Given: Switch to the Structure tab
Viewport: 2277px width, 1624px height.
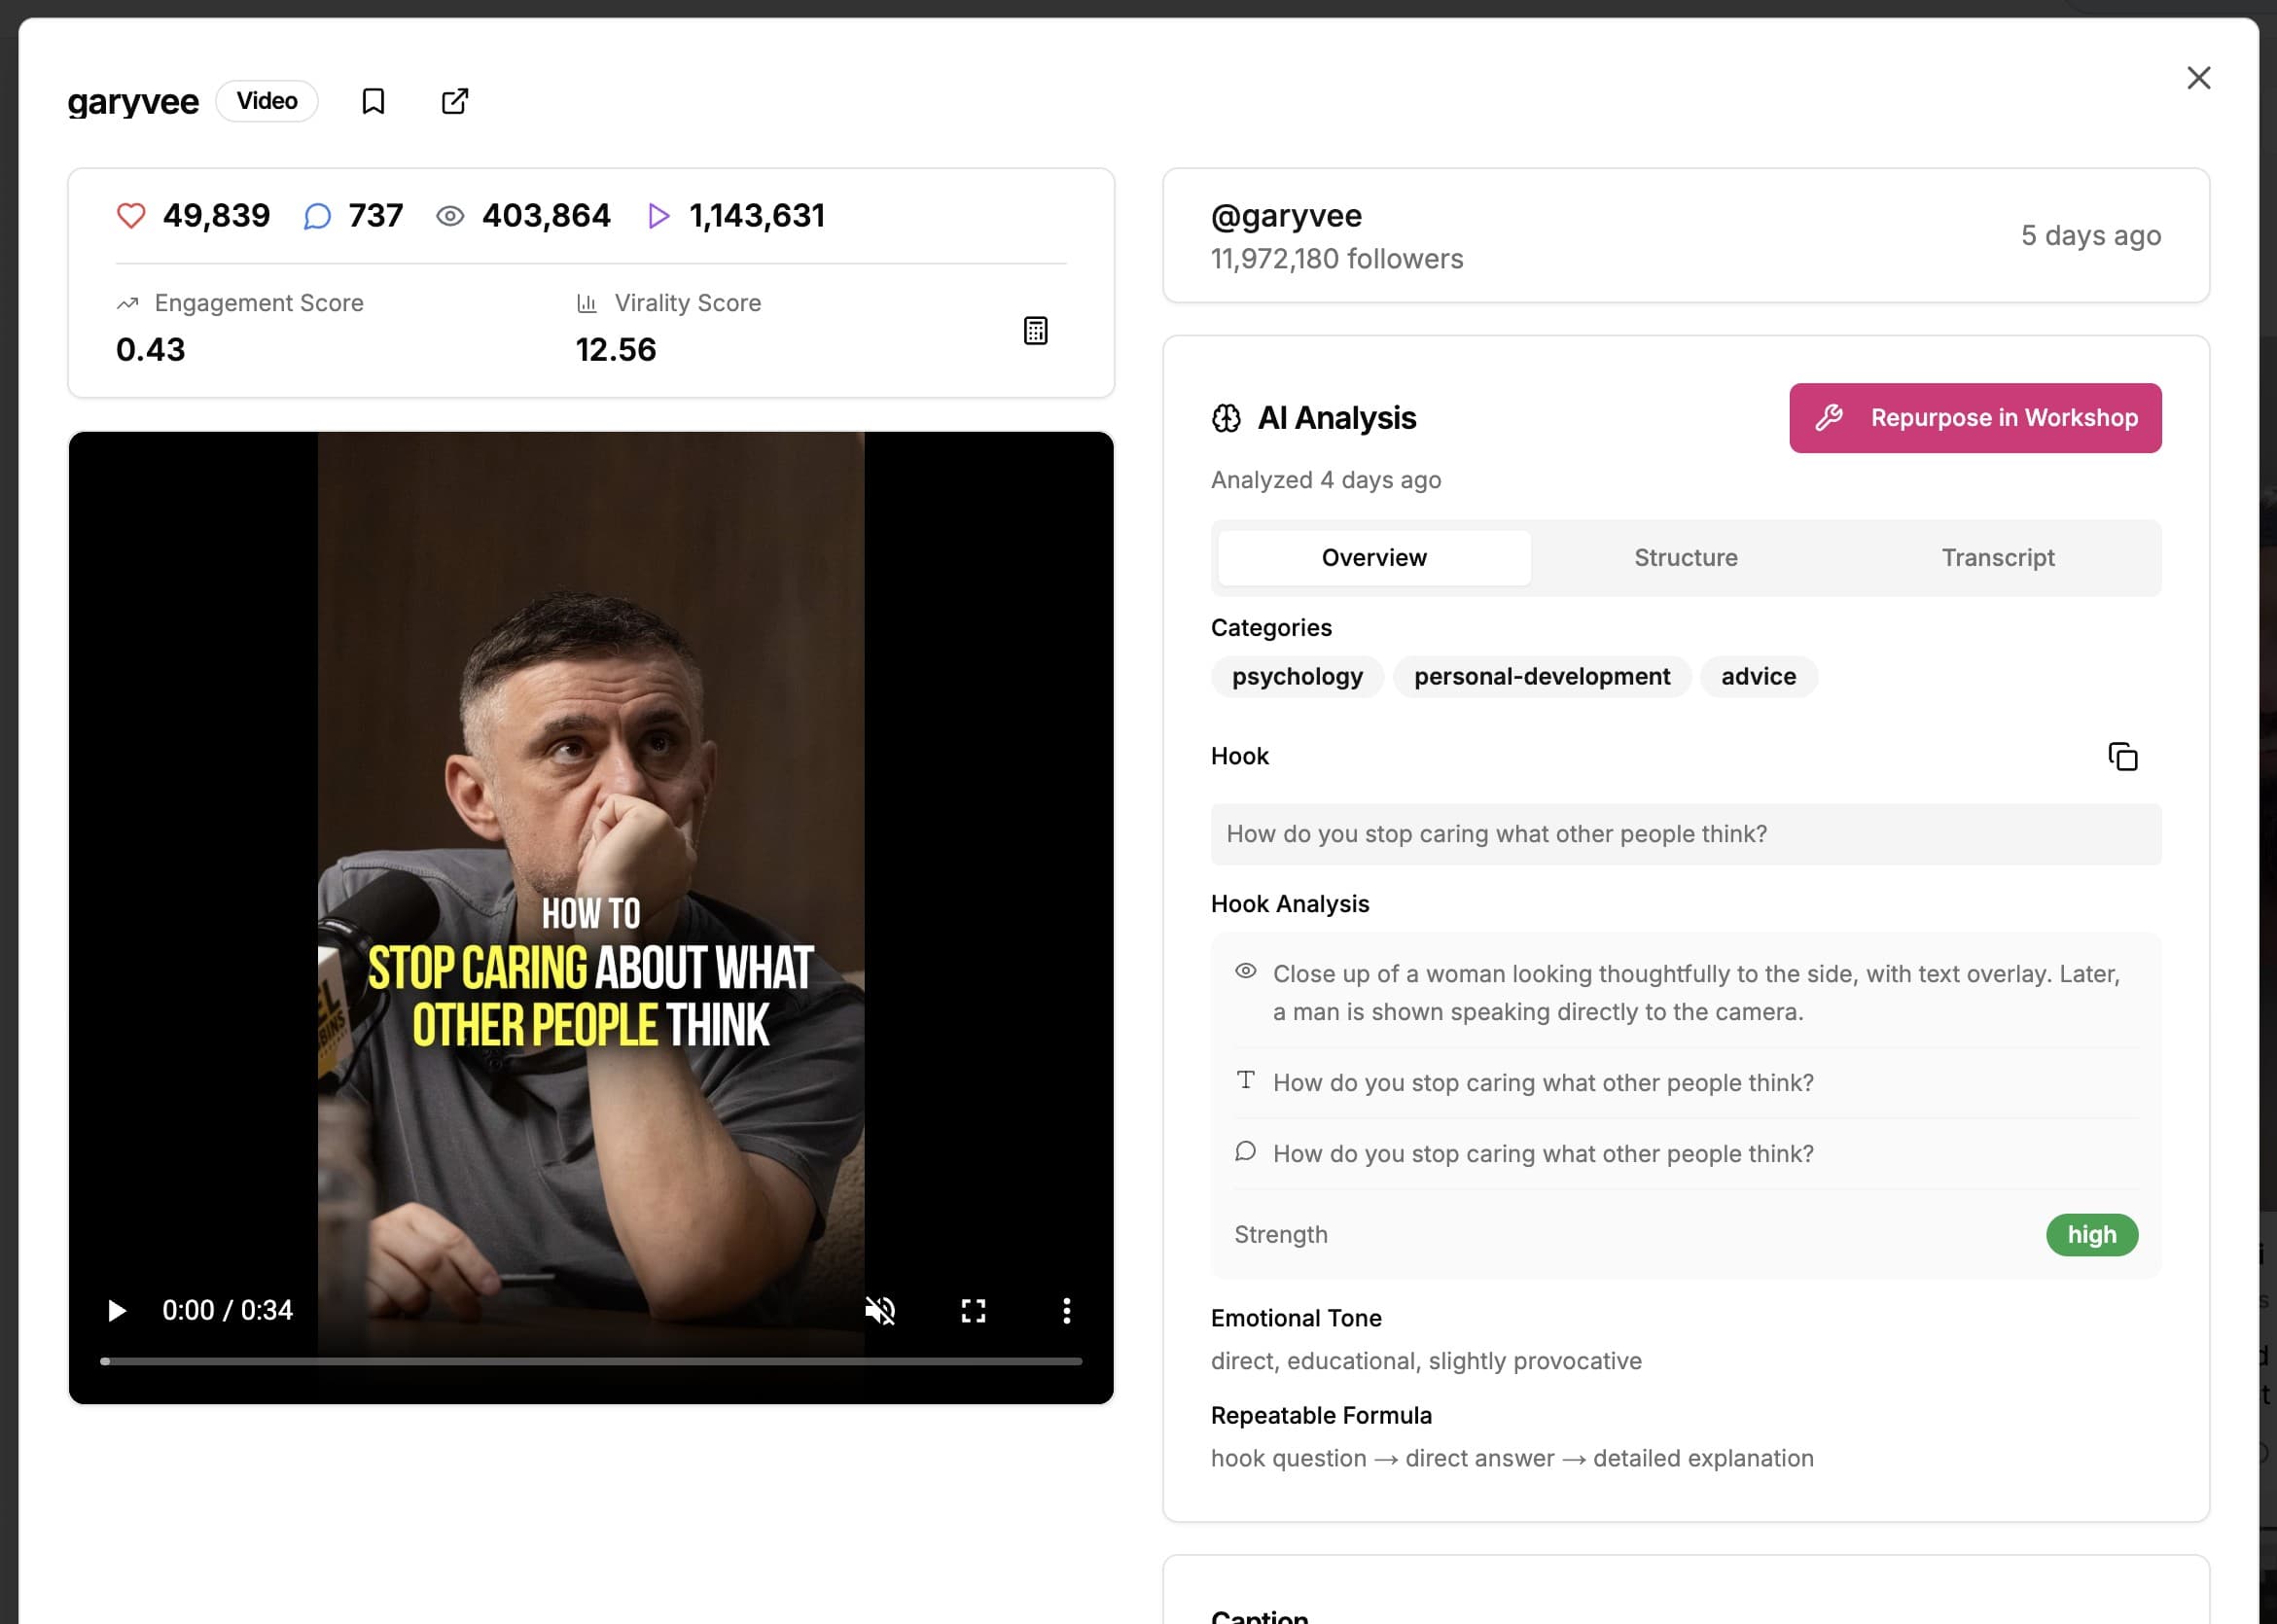Looking at the screenshot, I should [1686, 558].
